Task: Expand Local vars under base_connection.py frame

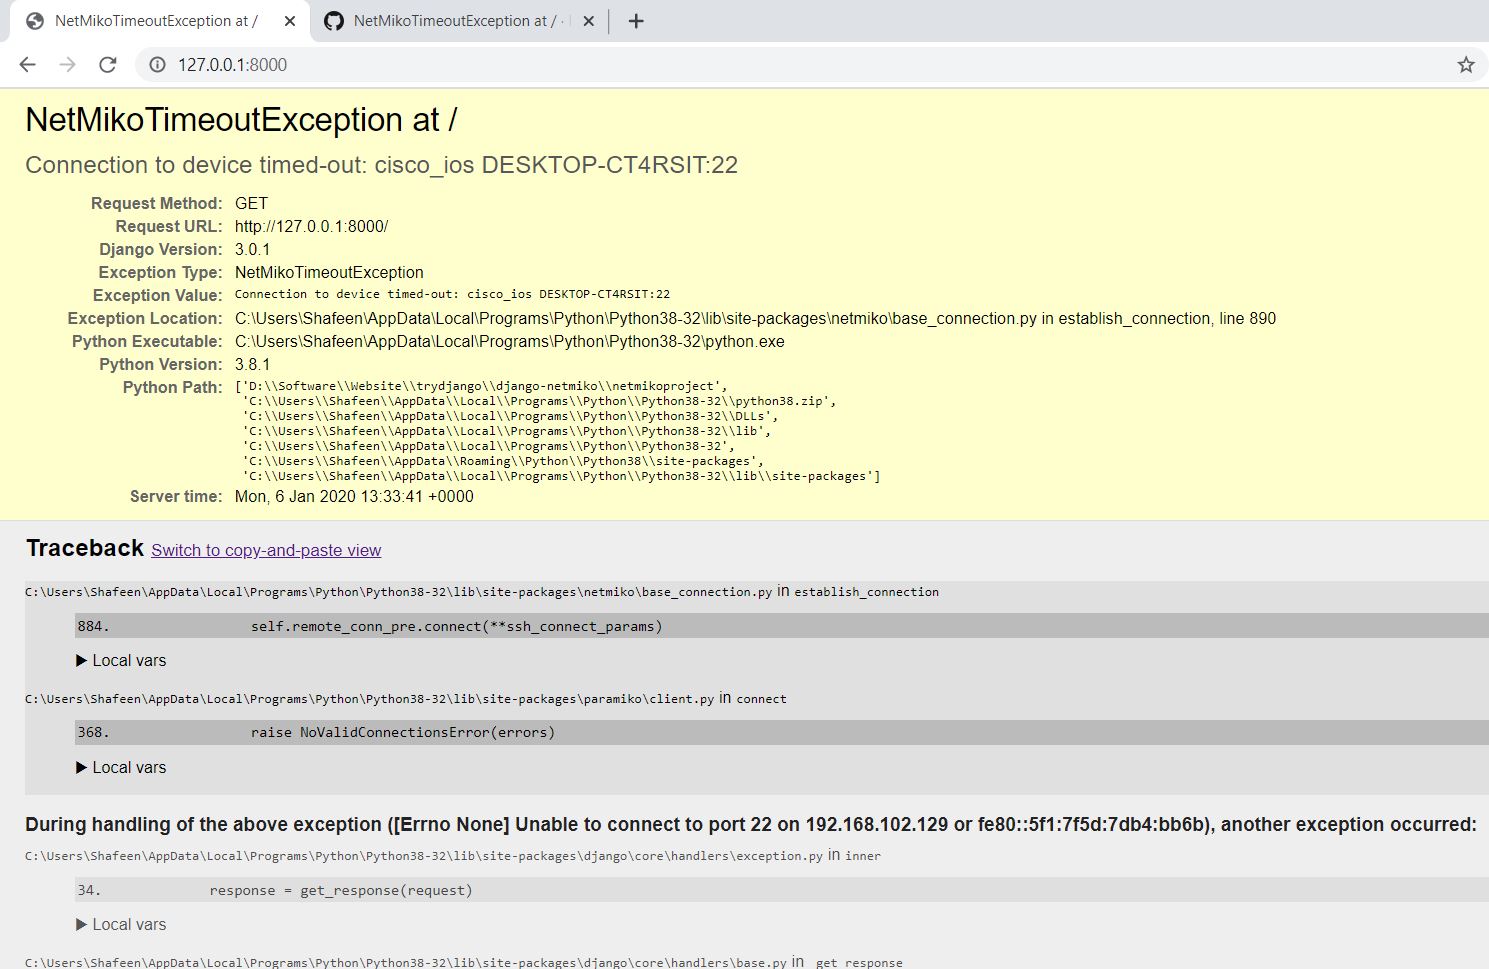Action: [121, 660]
